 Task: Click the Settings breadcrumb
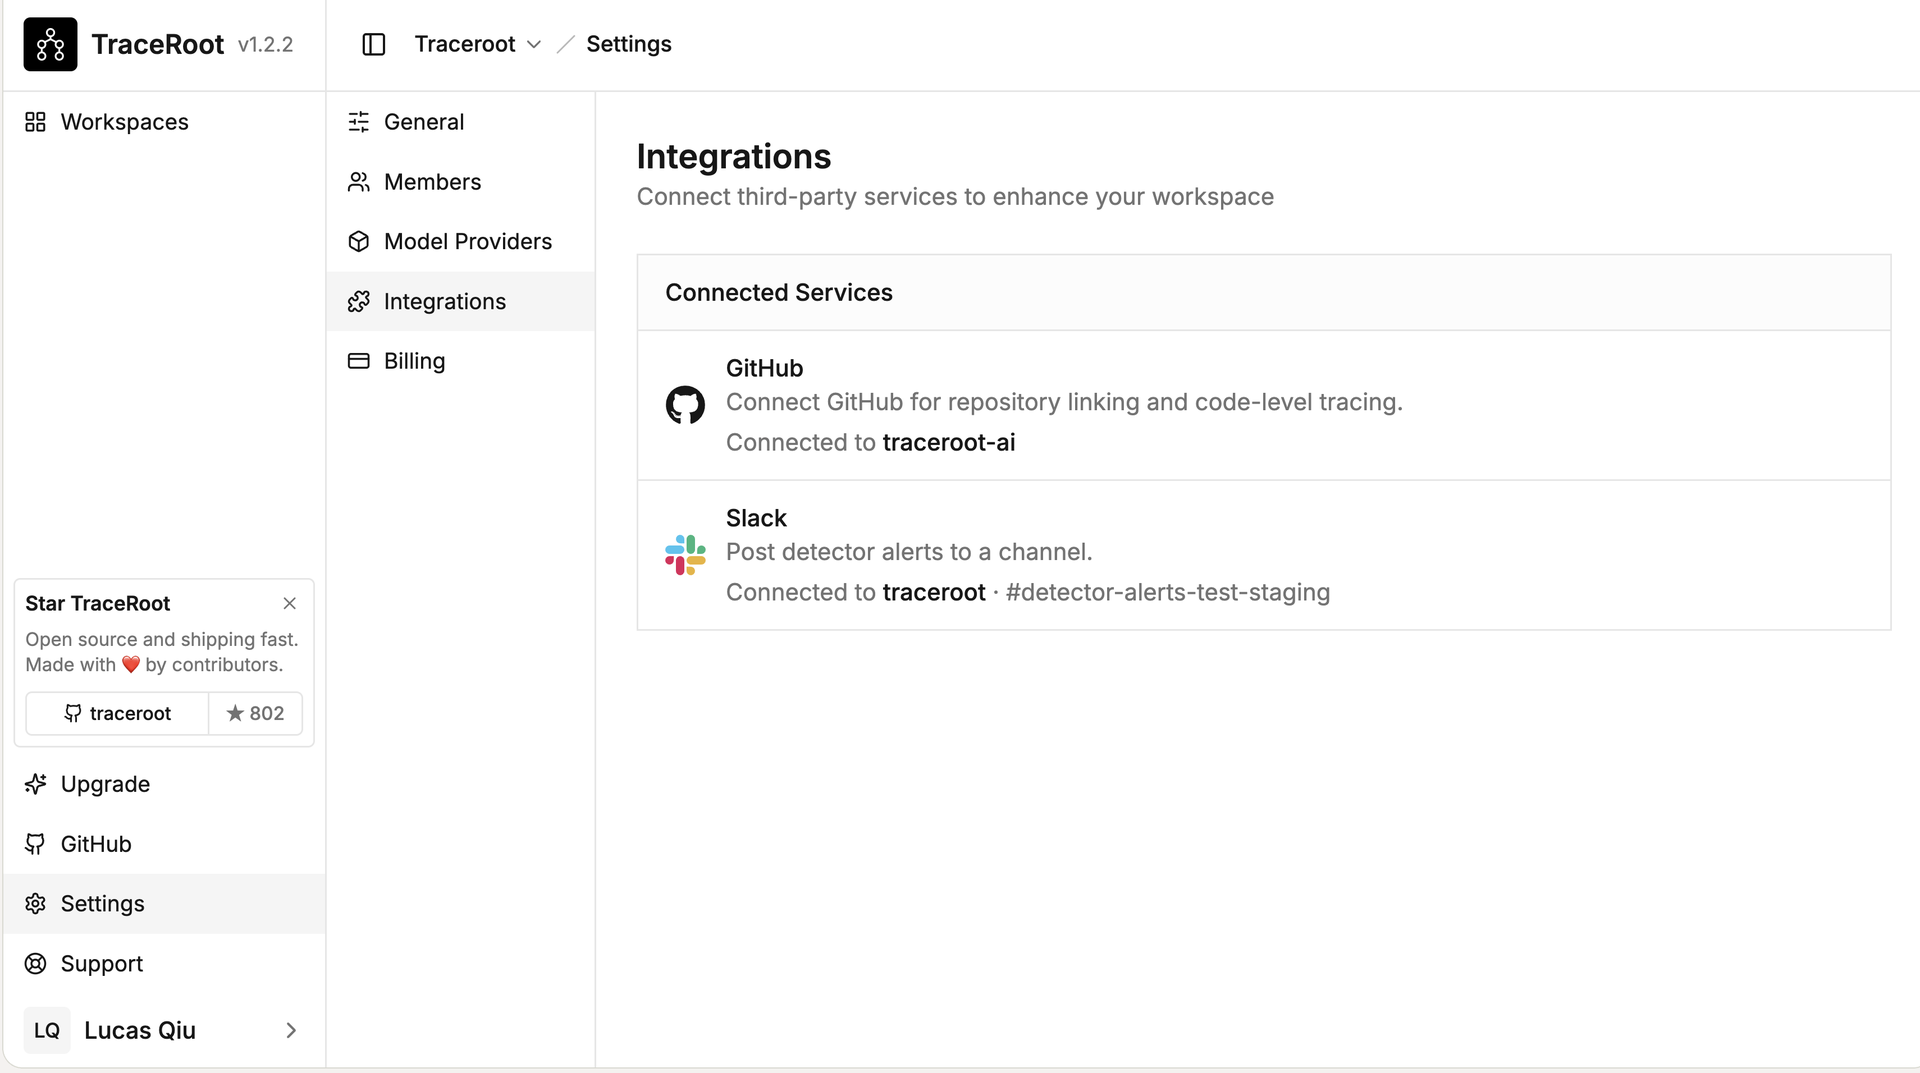click(x=629, y=44)
